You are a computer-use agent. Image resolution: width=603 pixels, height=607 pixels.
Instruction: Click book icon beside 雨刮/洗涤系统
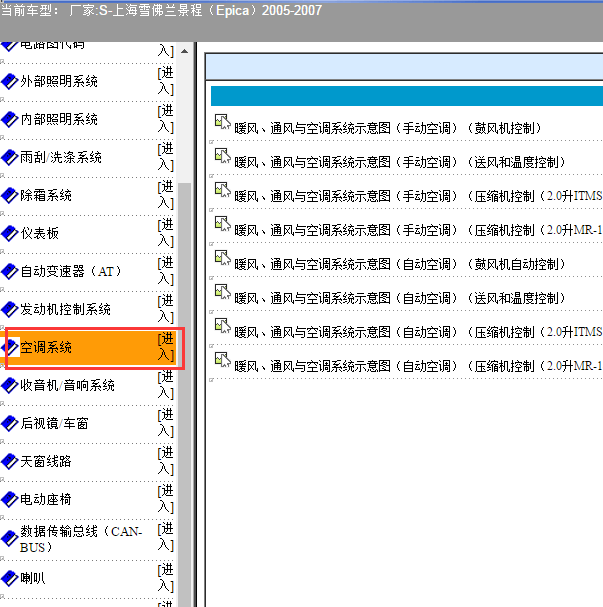9,157
